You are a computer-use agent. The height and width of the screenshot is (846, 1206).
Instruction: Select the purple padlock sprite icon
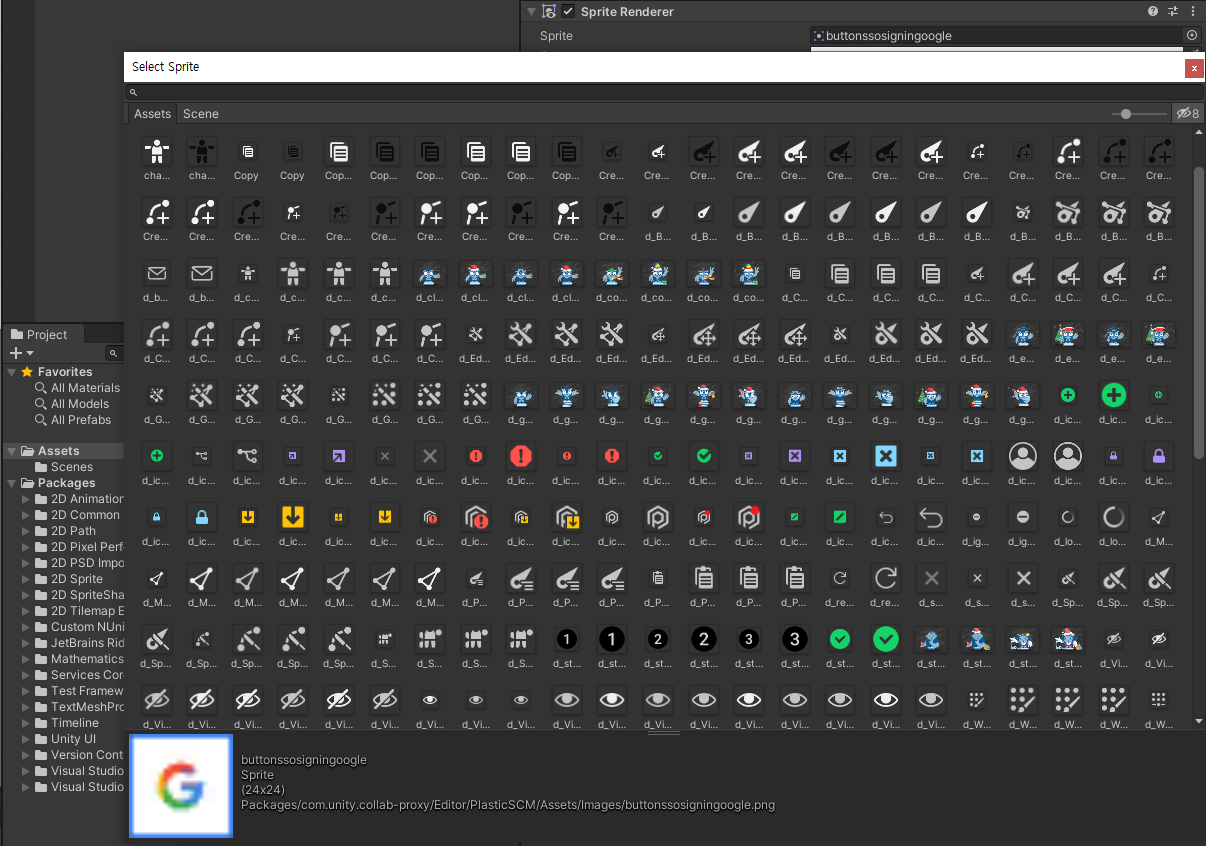pos(1158,455)
